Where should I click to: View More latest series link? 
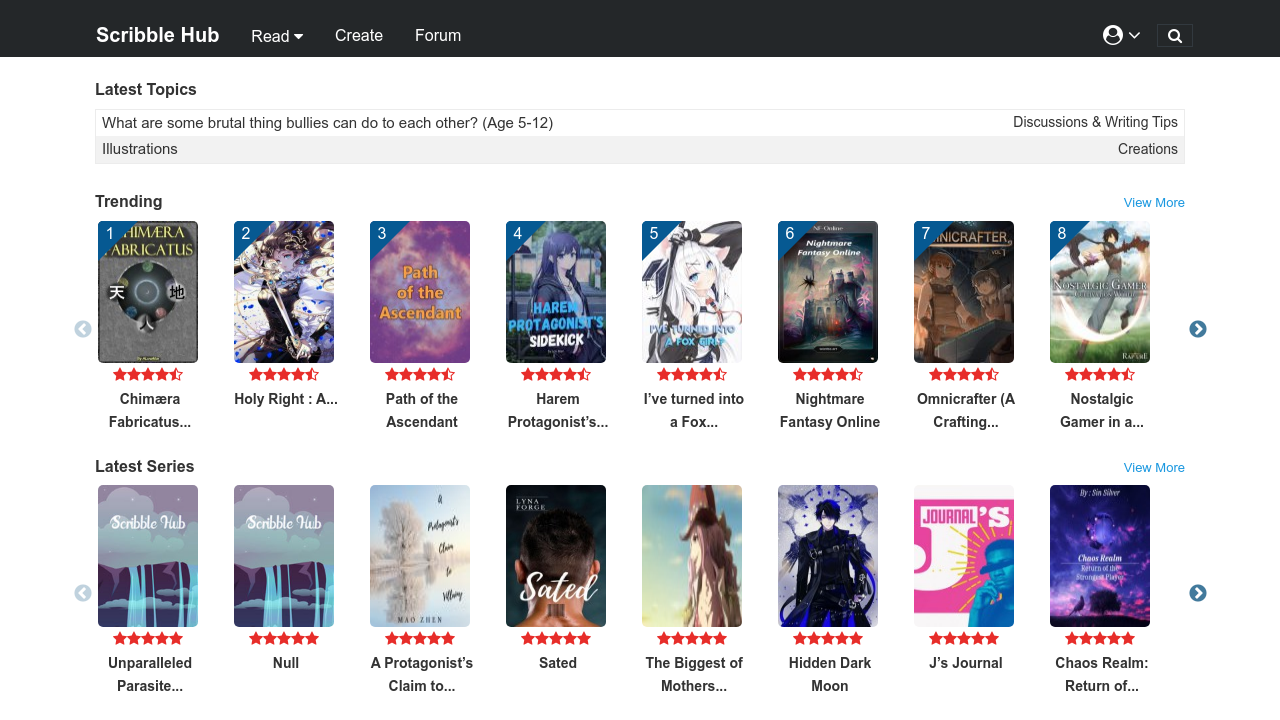[1154, 467]
